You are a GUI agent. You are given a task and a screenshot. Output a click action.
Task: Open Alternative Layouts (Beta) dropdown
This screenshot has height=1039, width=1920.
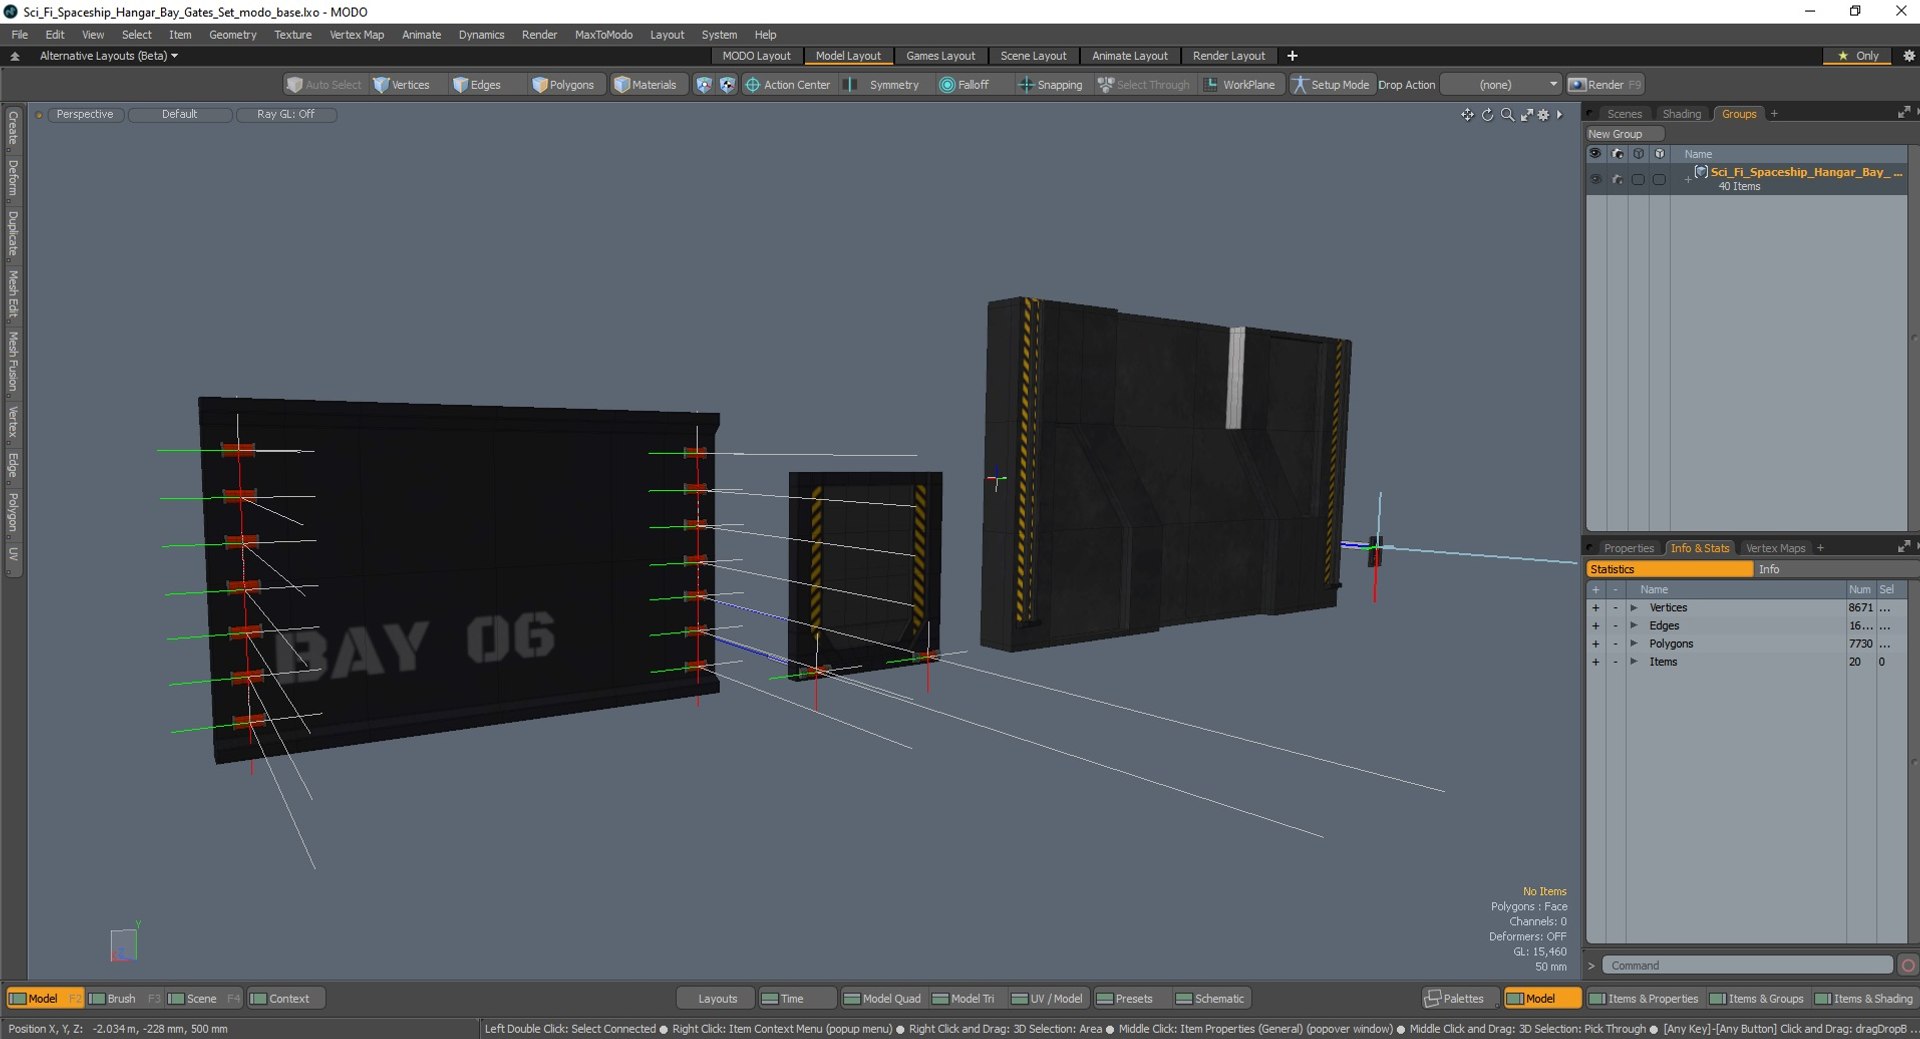pos(108,56)
